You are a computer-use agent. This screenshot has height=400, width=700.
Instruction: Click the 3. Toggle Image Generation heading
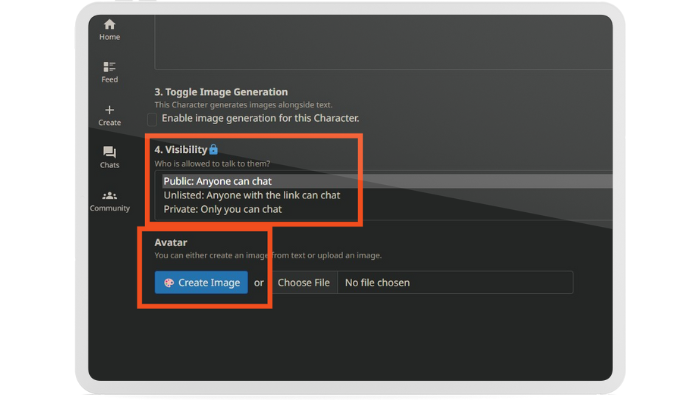click(x=221, y=92)
